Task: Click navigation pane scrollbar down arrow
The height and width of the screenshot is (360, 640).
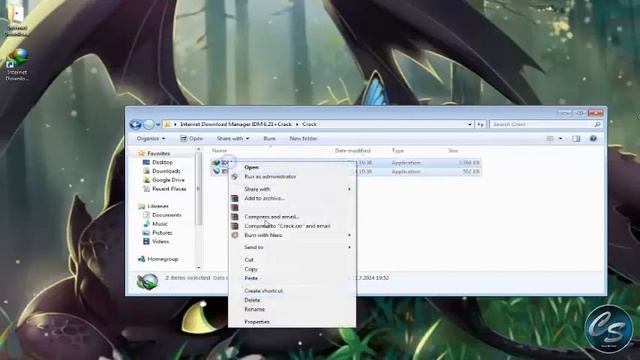Action: (199, 267)
